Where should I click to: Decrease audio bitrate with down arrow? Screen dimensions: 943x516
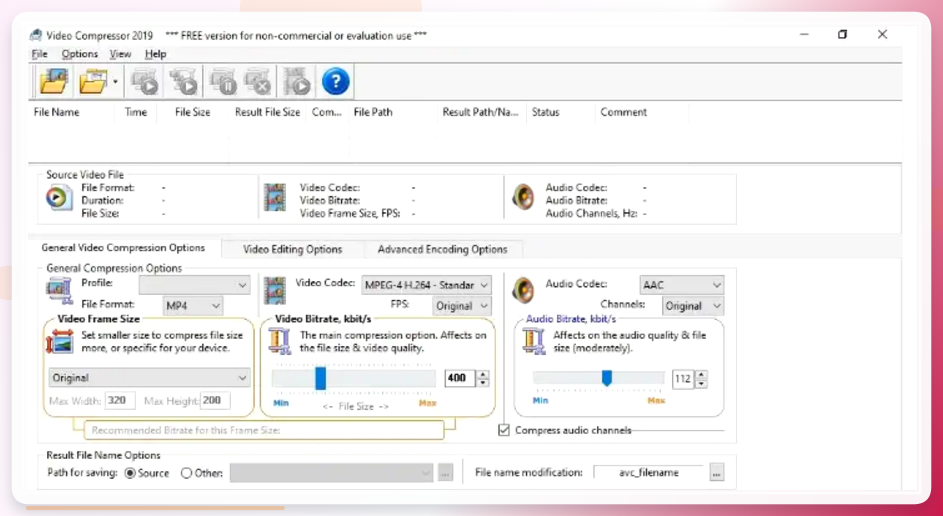click(x=701, y=384)
